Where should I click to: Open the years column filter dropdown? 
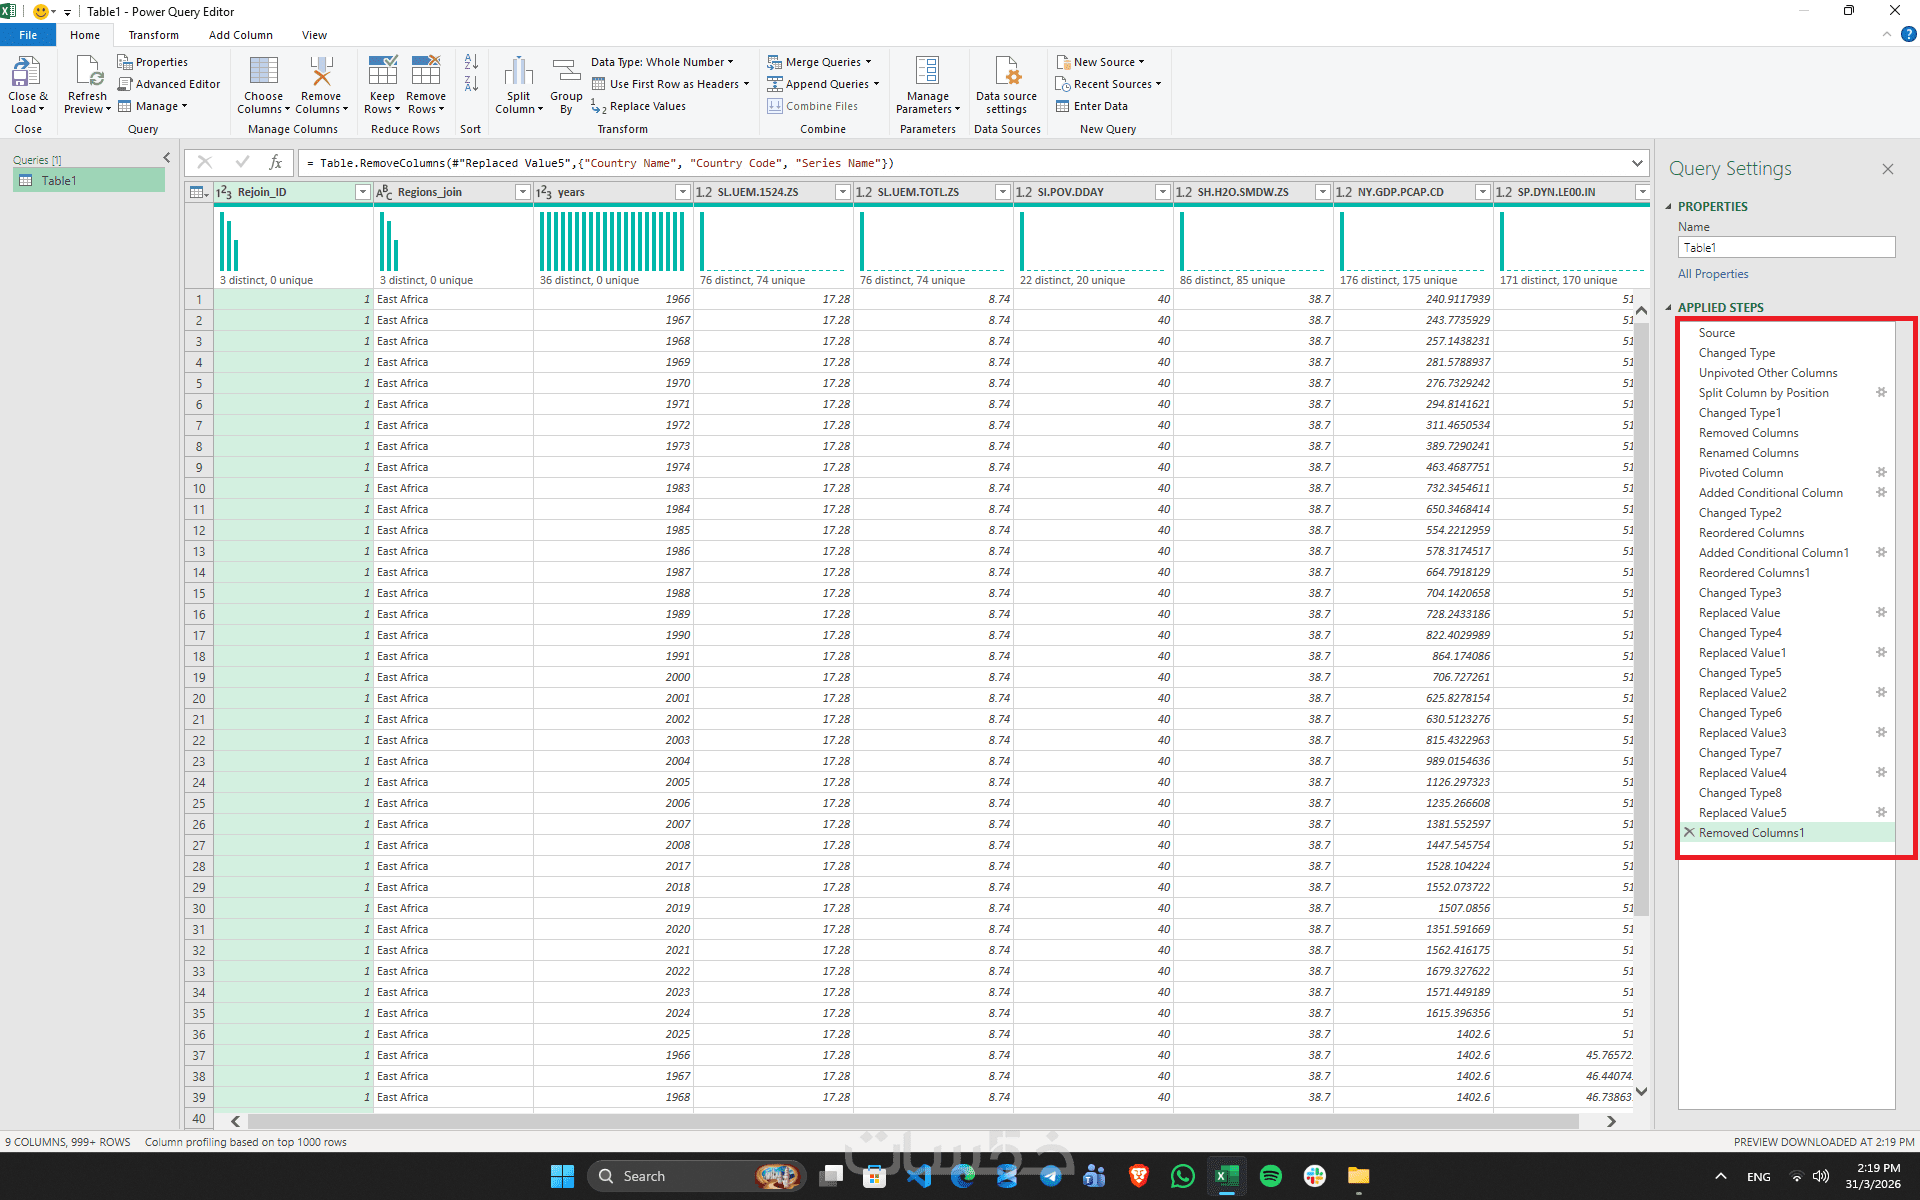(x=682, y=192)
